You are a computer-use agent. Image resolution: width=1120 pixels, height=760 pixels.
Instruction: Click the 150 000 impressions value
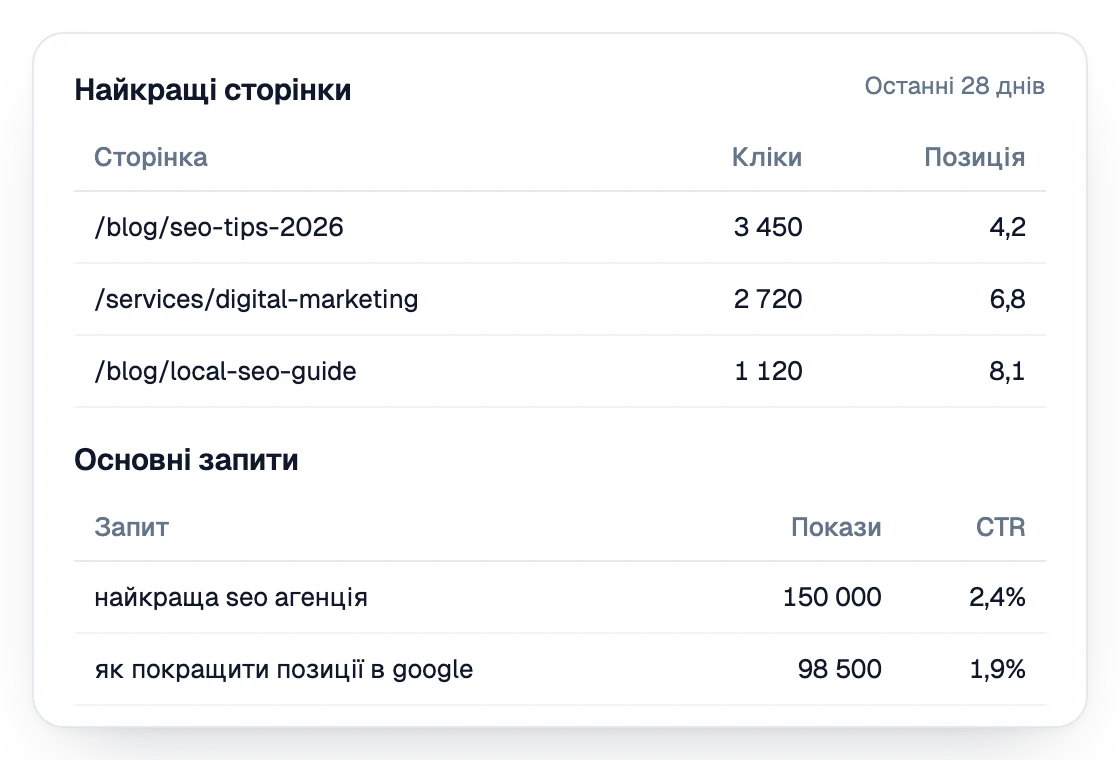click(832, 597)
